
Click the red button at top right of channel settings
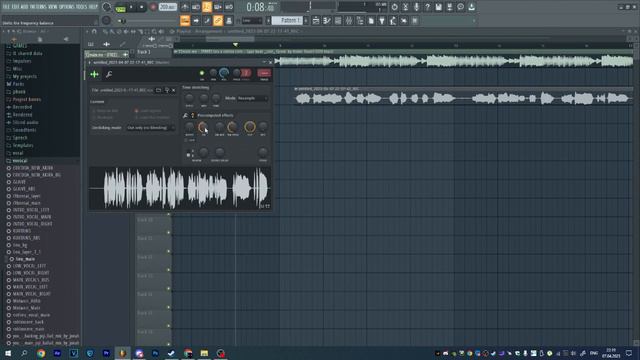click(x=264, y=73)
